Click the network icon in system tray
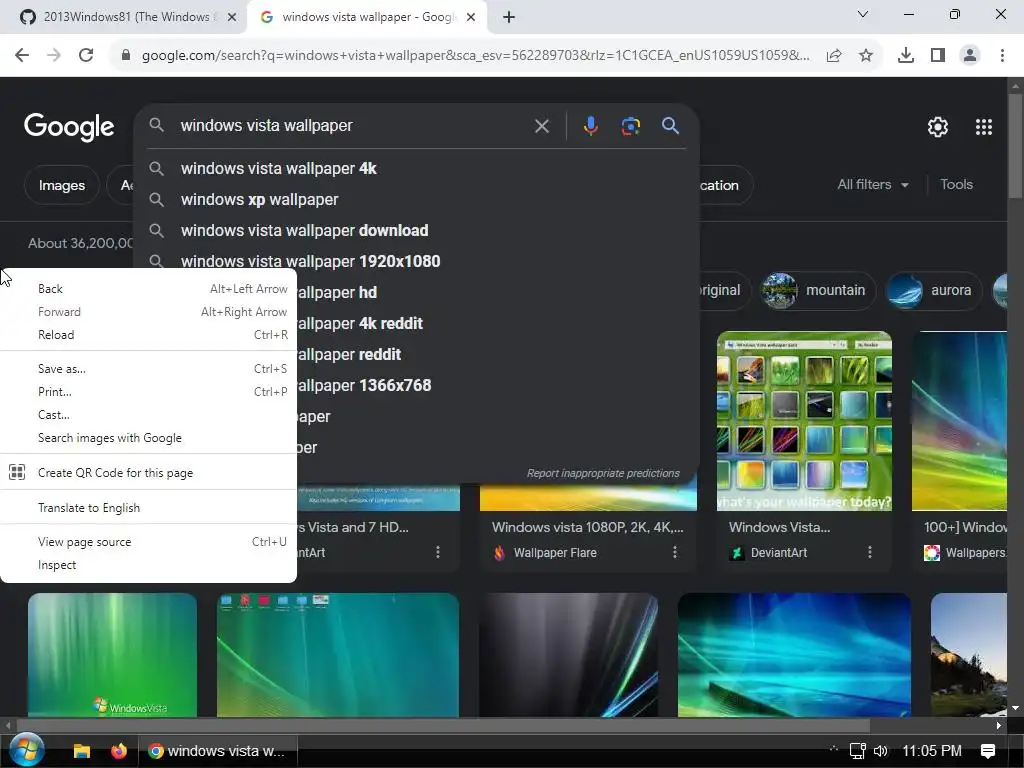Screen dimensions: 1024x768 pos(857,751)
